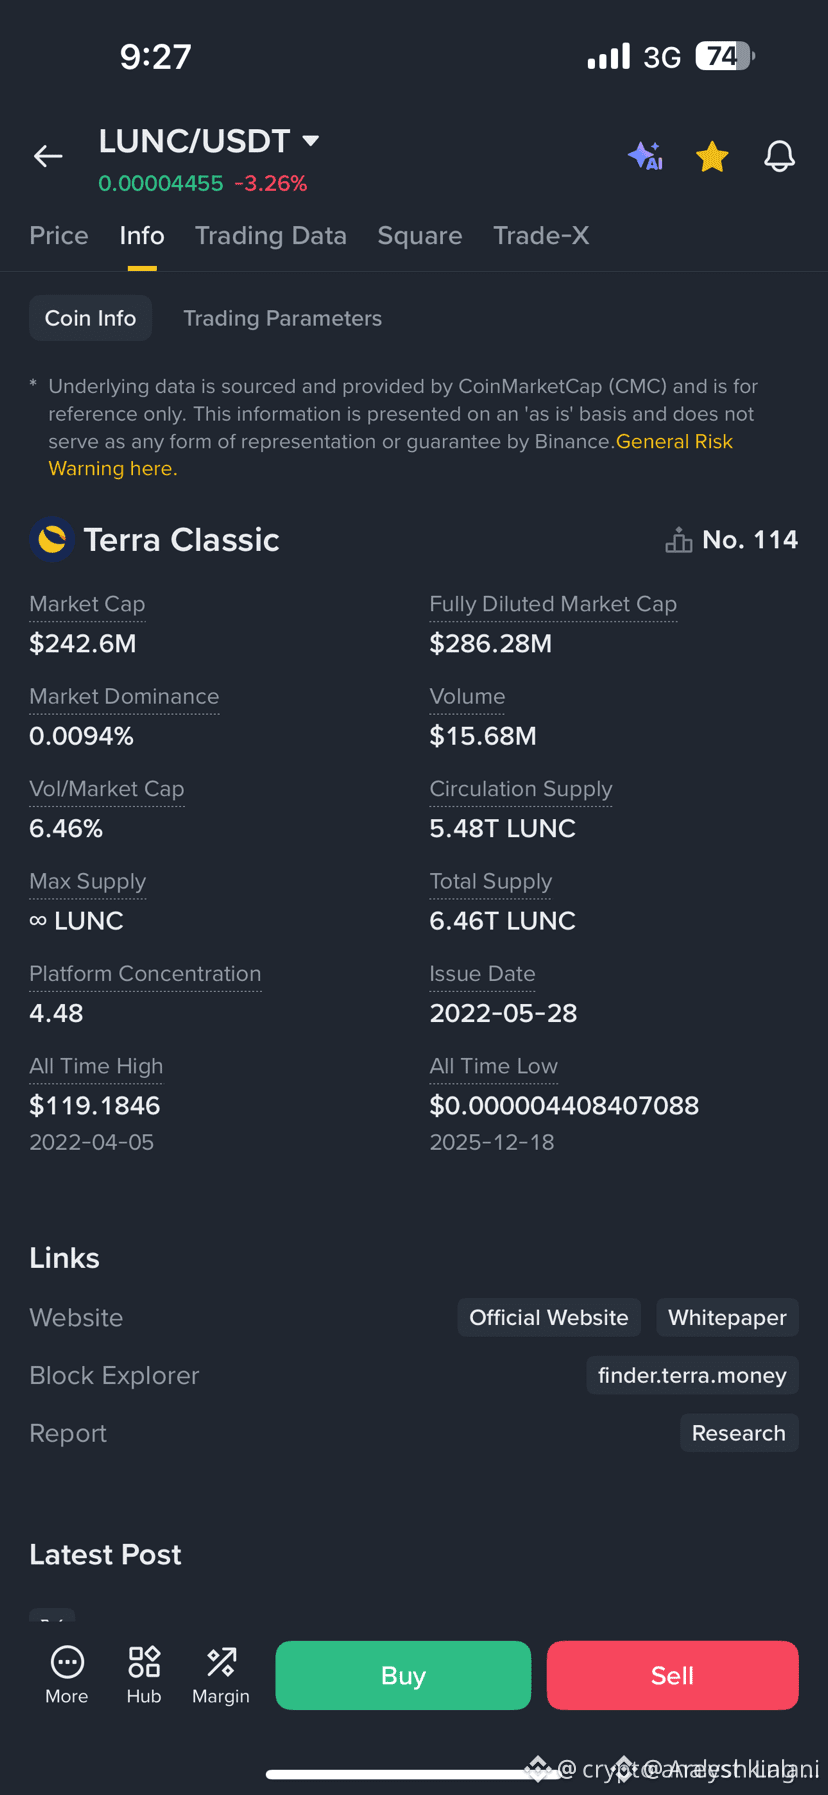Tap the green Buy button

point(403,1675)
